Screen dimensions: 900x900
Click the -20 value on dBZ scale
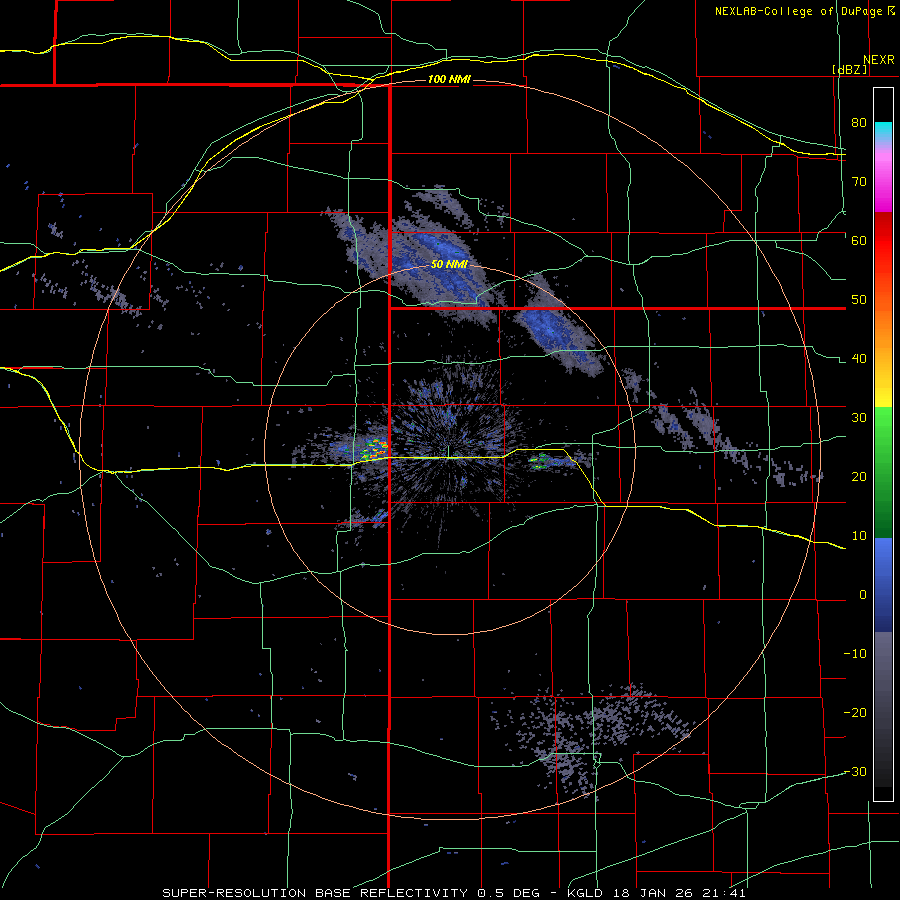pos(855,713)
